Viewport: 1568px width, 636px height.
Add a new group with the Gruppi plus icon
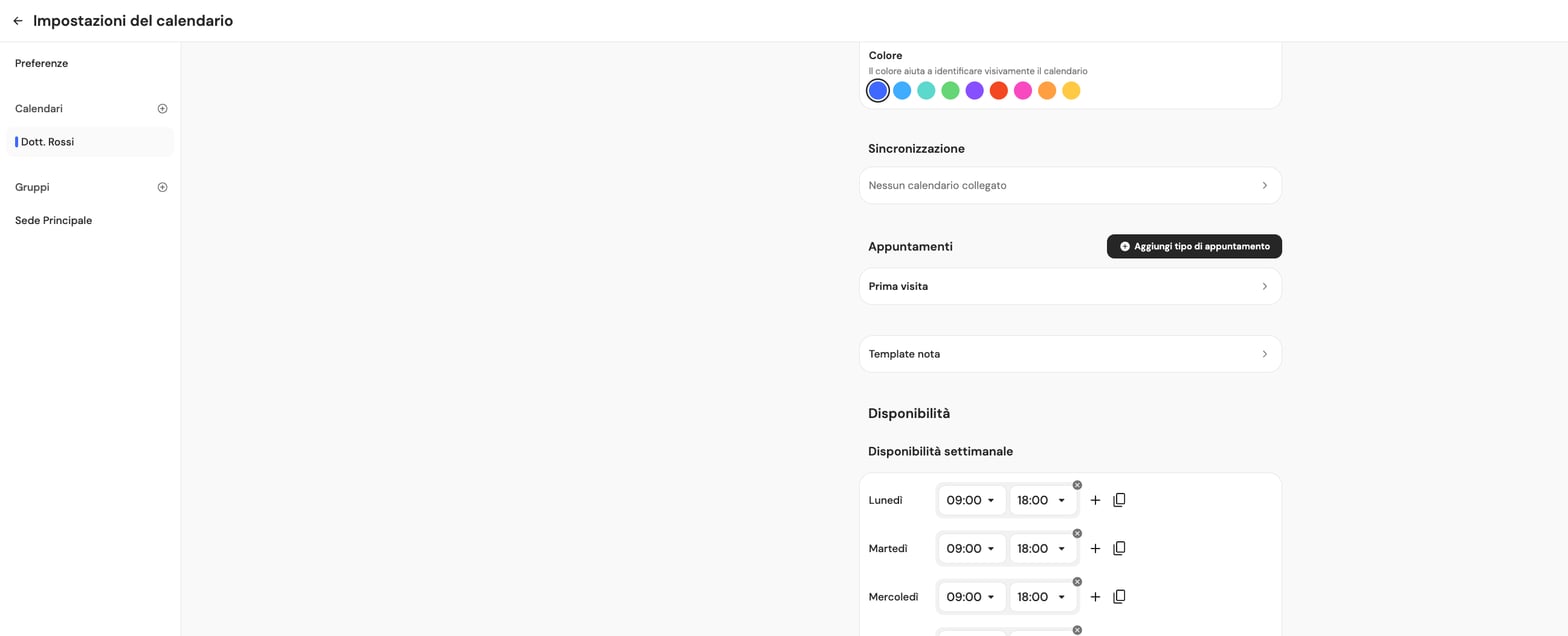click(162, 187)
